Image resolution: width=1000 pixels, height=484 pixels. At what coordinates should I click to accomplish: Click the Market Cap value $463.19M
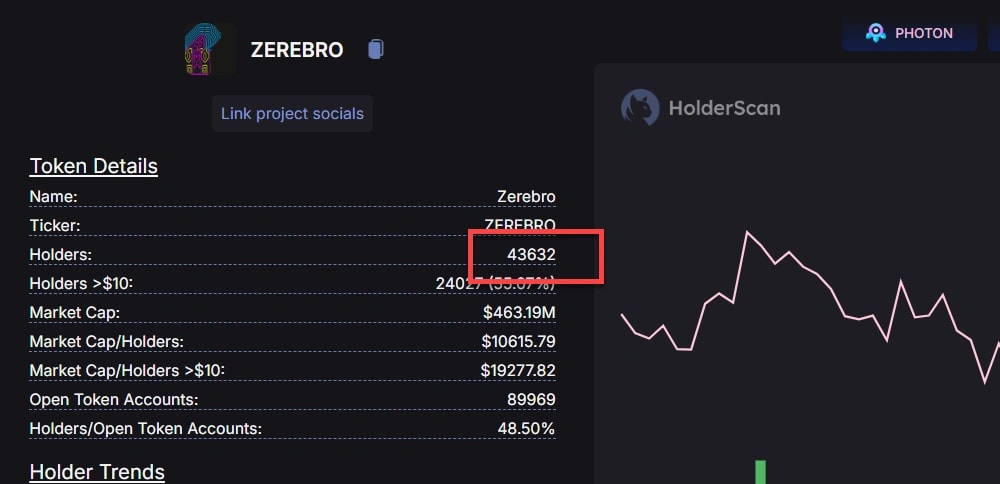pyautogui.click(x=519, y=313)
